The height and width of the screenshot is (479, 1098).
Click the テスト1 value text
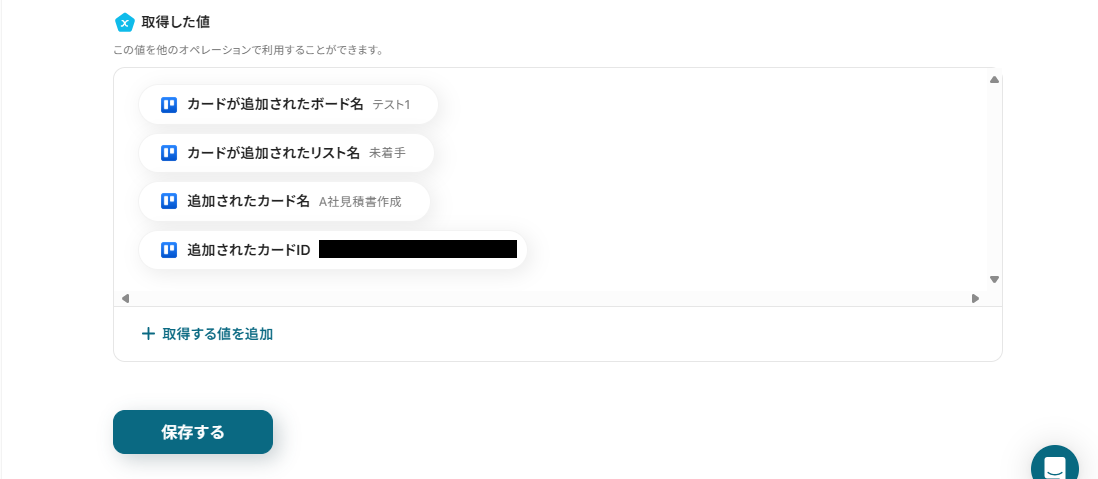click(391, 105)
